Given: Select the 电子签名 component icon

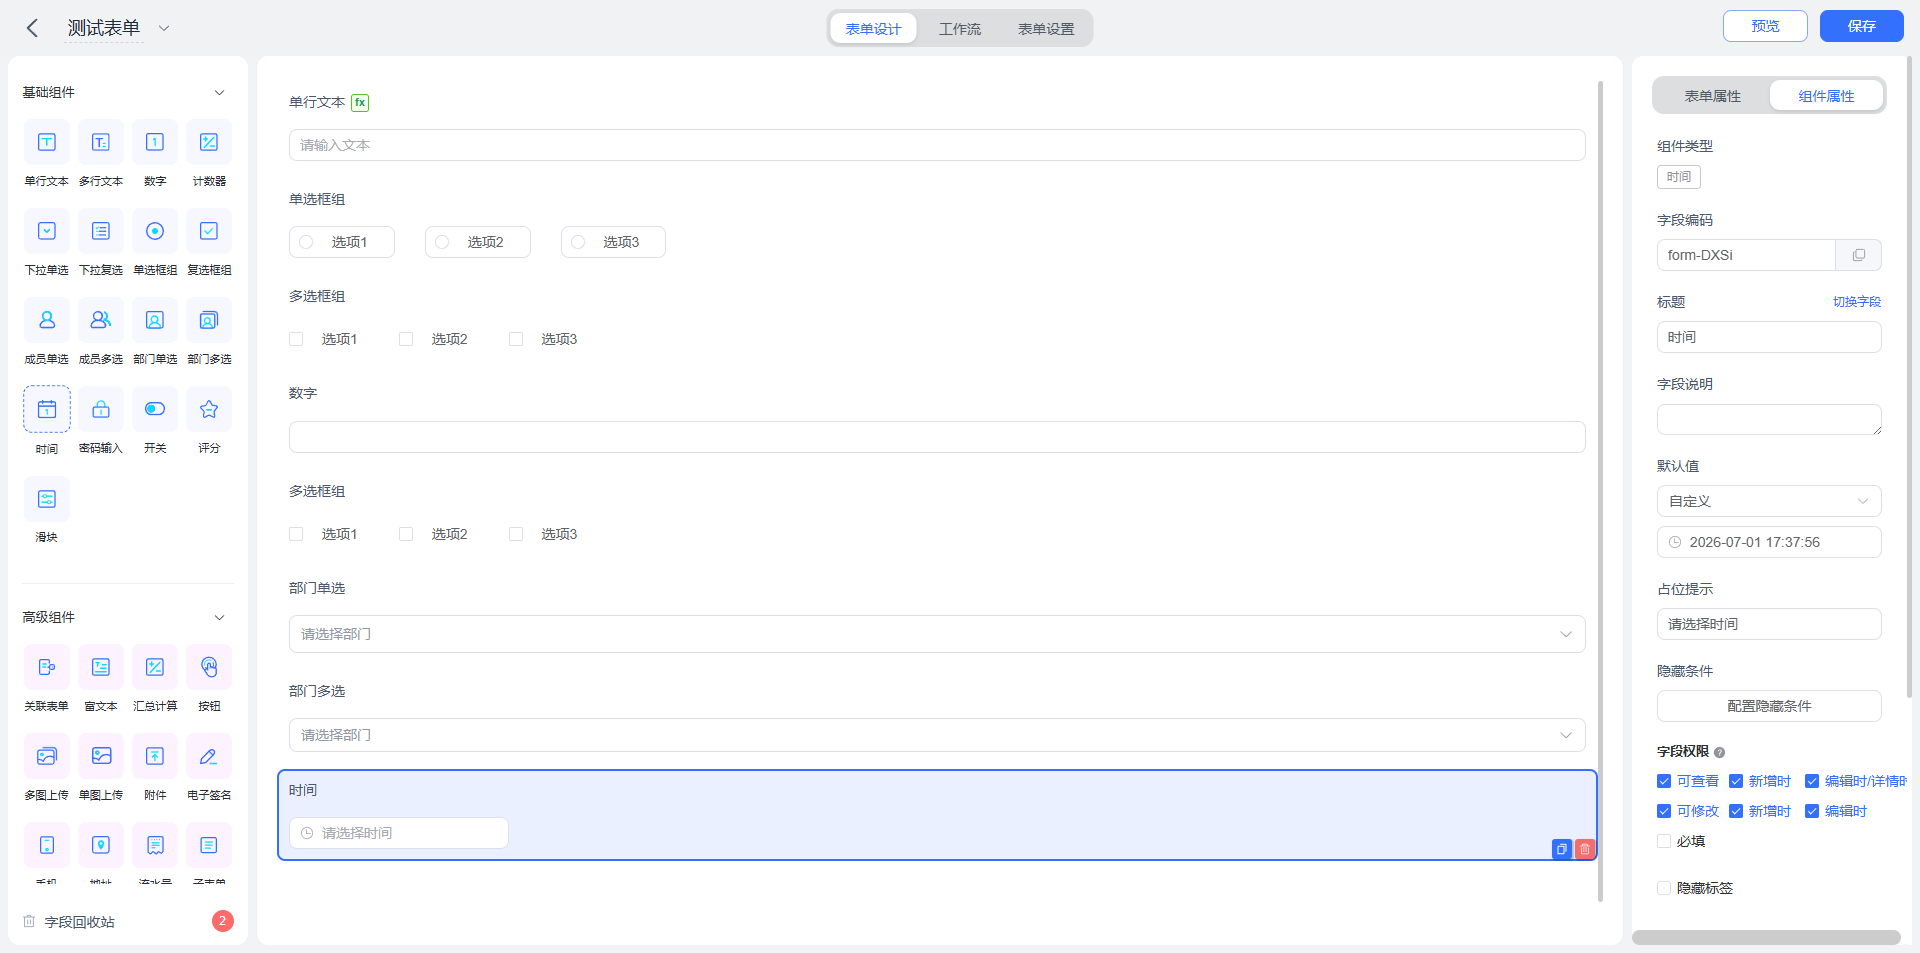Looking at the screenshot, I should [208, 756].
